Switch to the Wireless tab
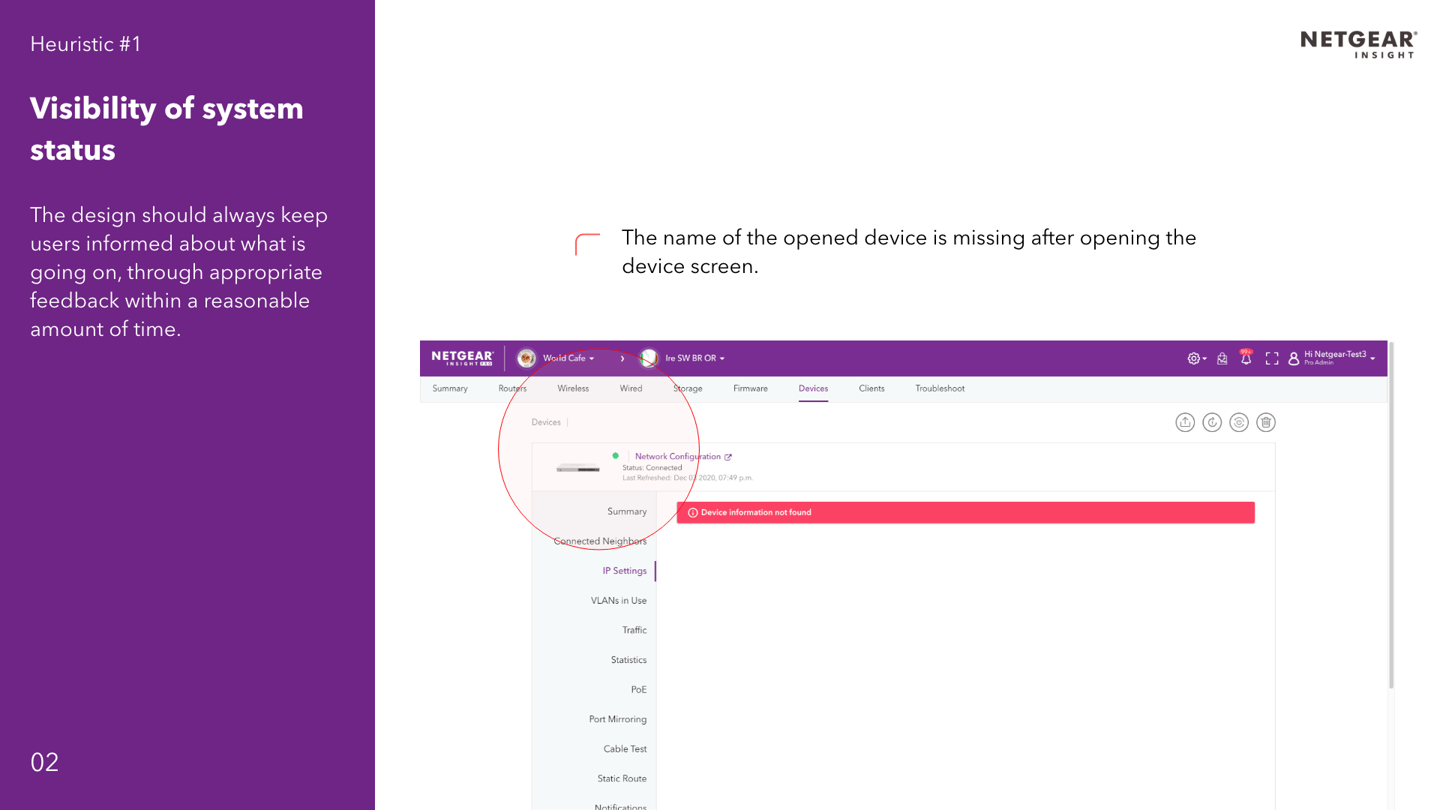The width and height of the screenshot is (1440, 810). click(573, 389)
